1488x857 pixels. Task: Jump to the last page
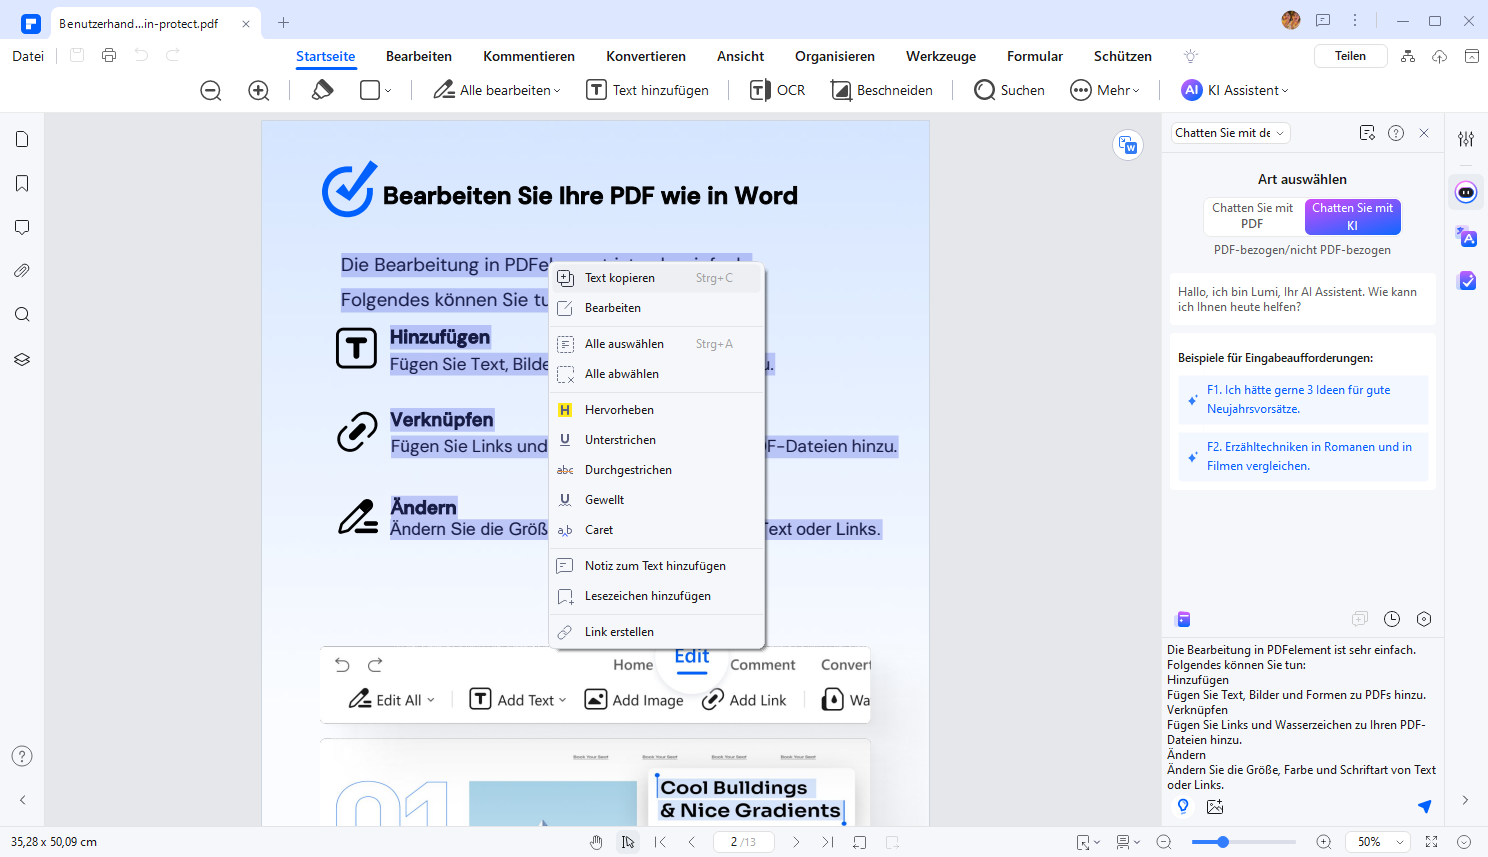coord(828,842)
